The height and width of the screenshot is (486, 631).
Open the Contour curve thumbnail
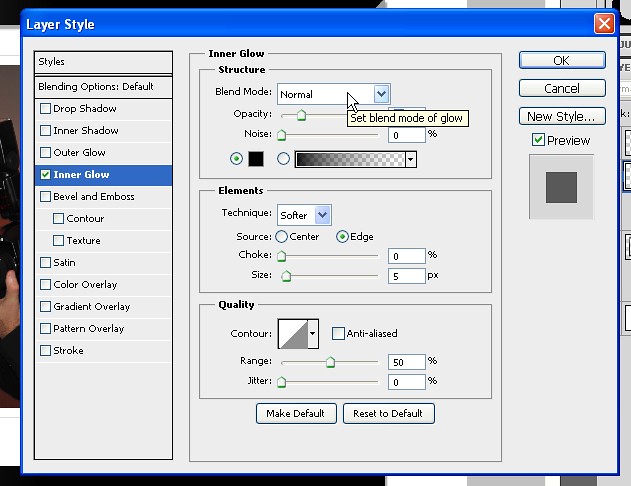293,333
